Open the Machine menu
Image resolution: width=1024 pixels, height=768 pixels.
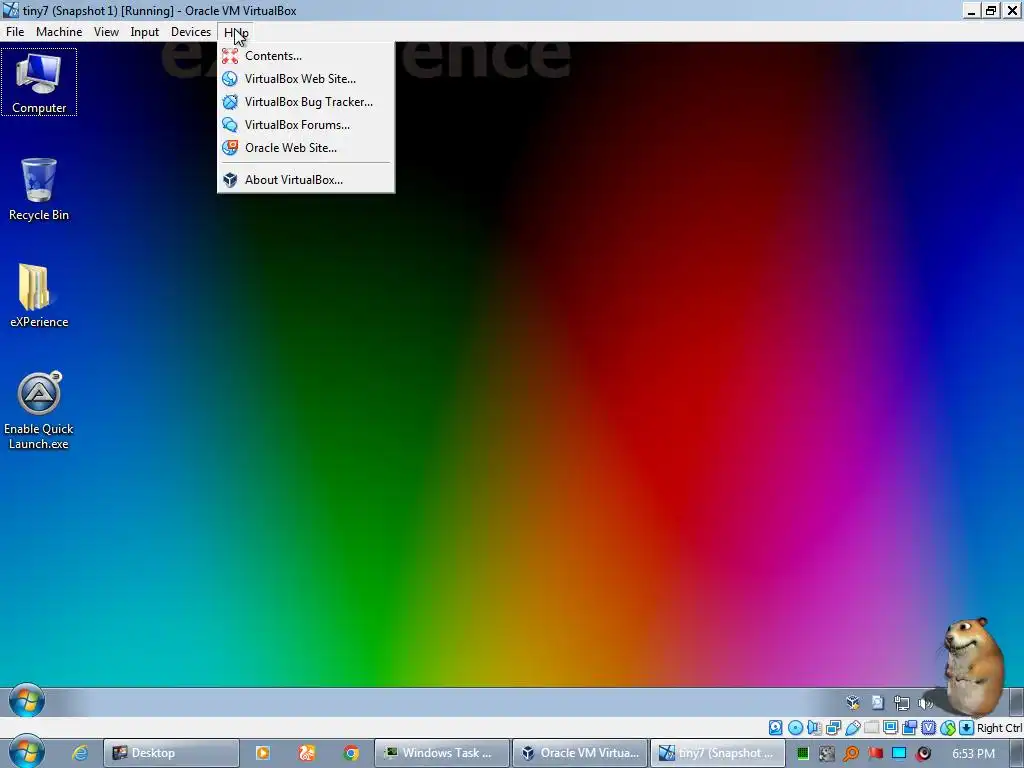coord(59,32)
